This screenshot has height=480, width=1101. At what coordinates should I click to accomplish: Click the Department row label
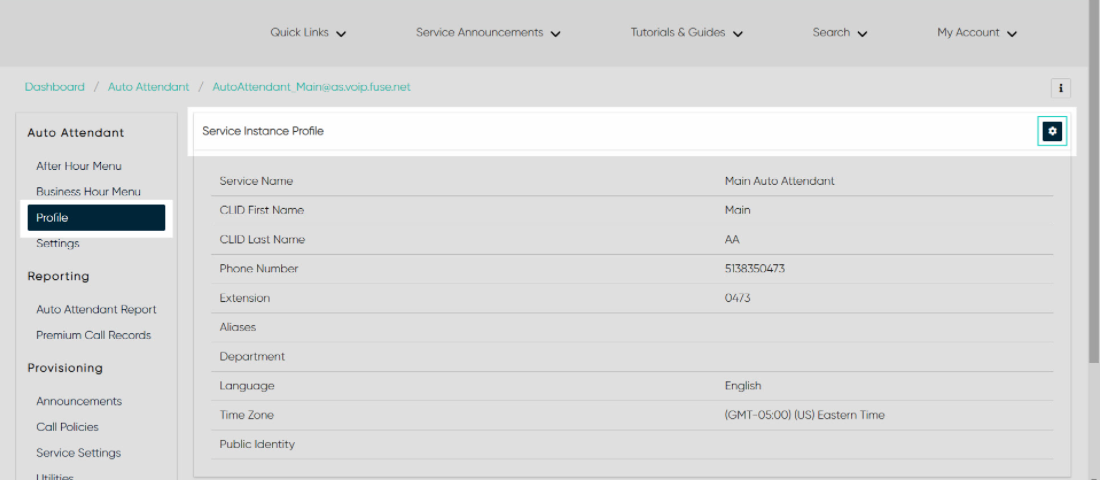coord(252,356)
